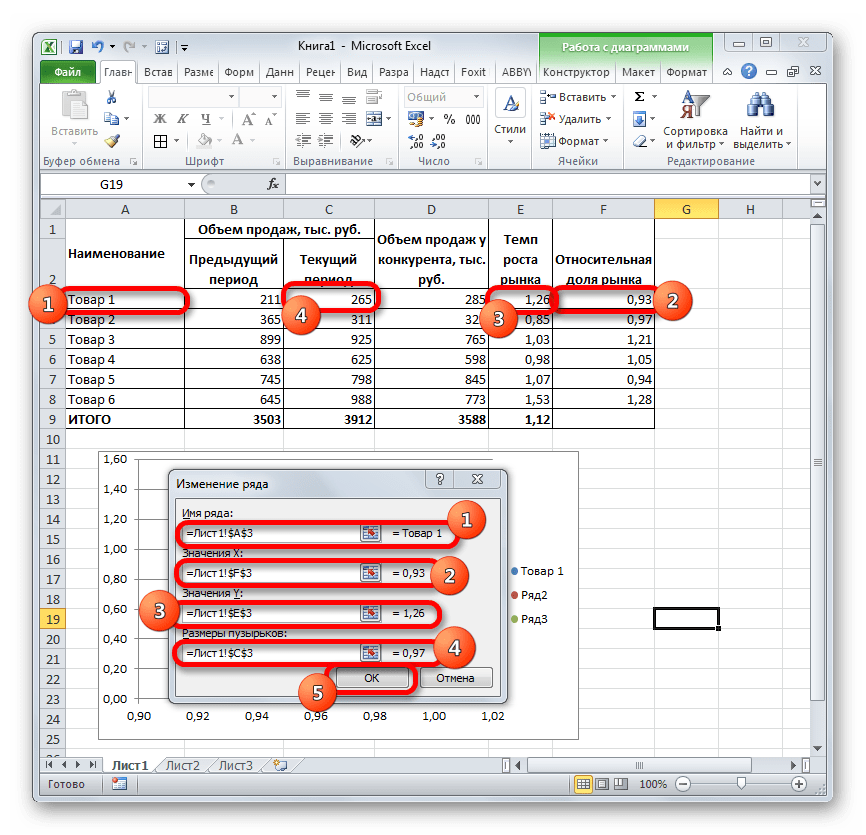Apply percent style format

(x=450, y=119)
